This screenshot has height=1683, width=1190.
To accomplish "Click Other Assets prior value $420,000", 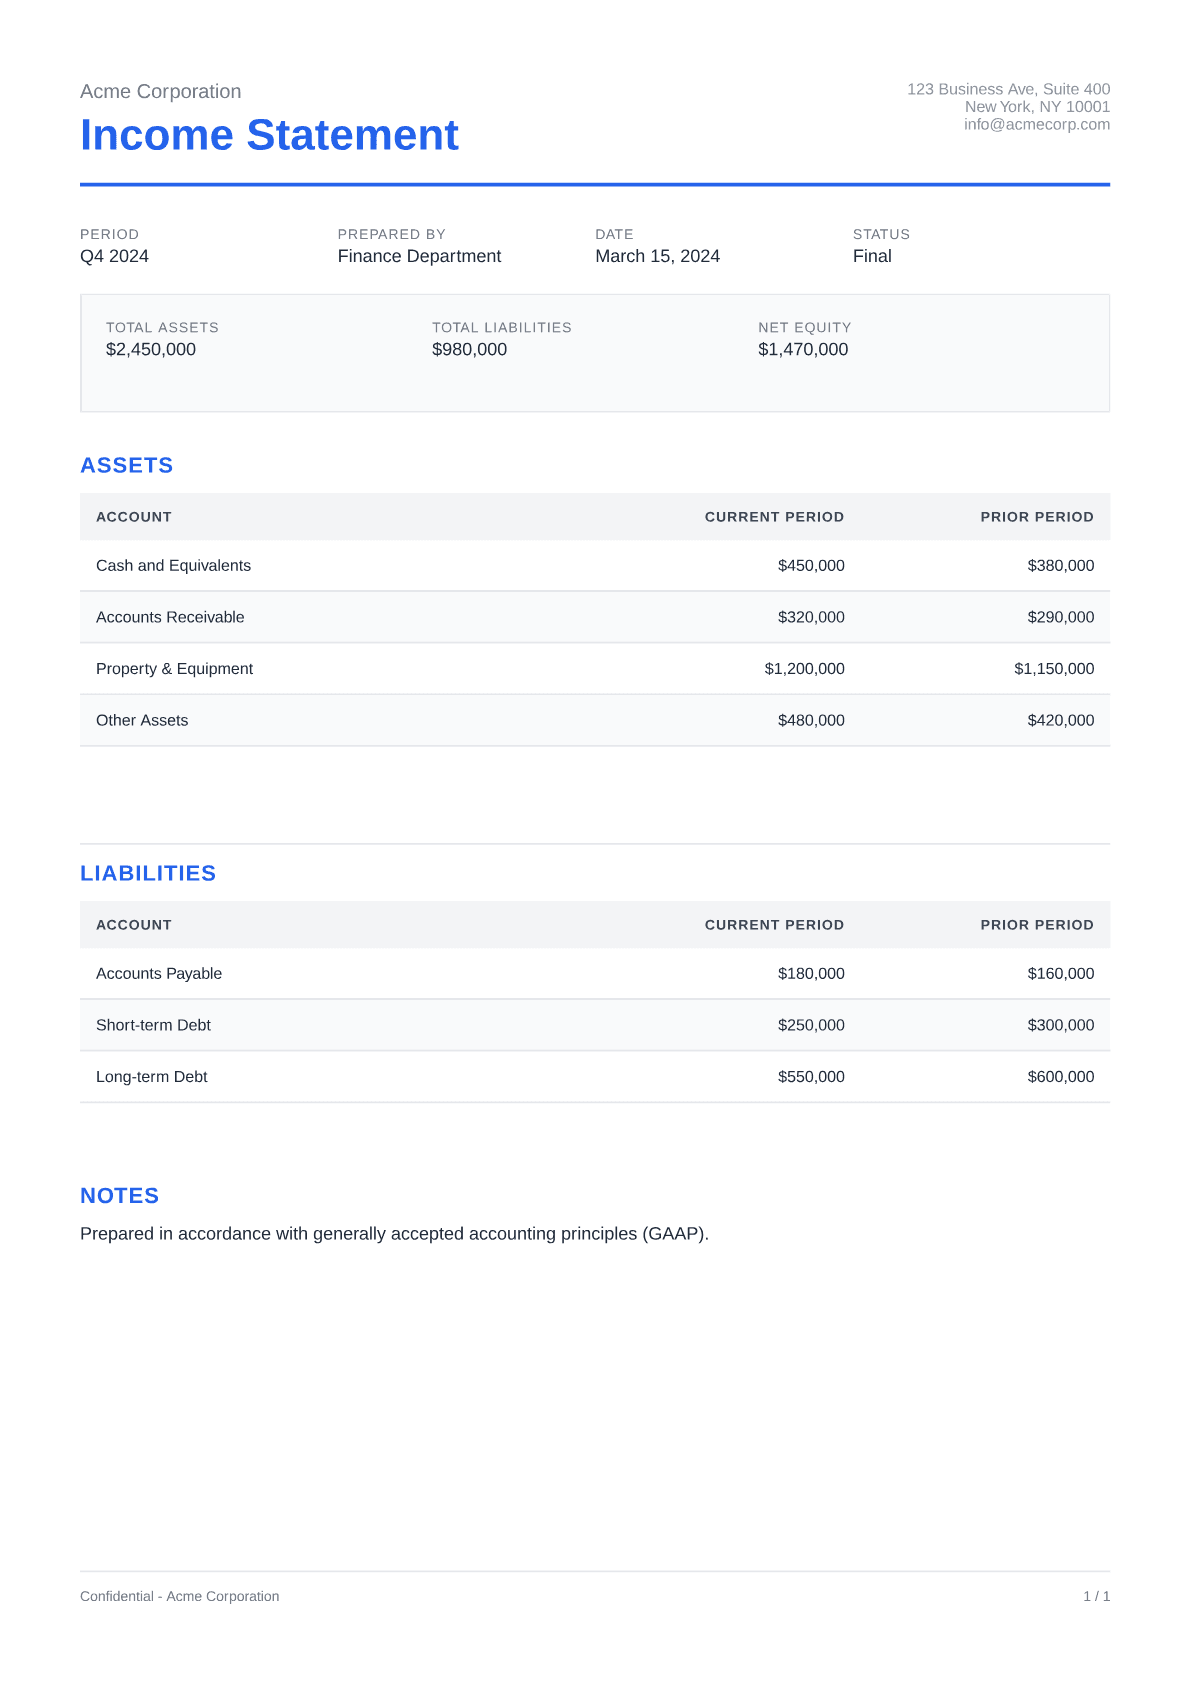I will [1061, 720].
